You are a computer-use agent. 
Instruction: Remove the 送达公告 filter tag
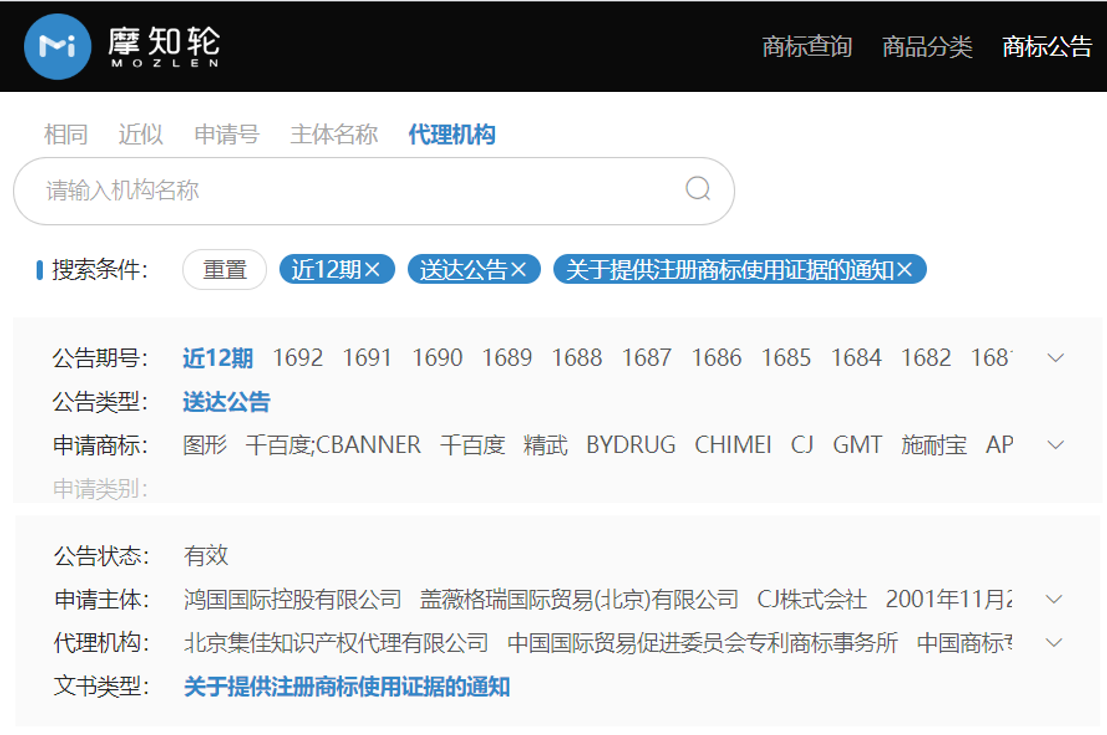click(519, 269)
